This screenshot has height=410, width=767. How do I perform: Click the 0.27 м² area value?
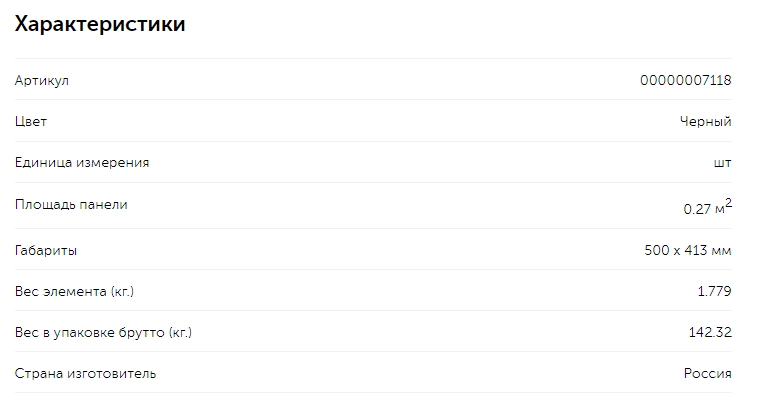(707, 206)
